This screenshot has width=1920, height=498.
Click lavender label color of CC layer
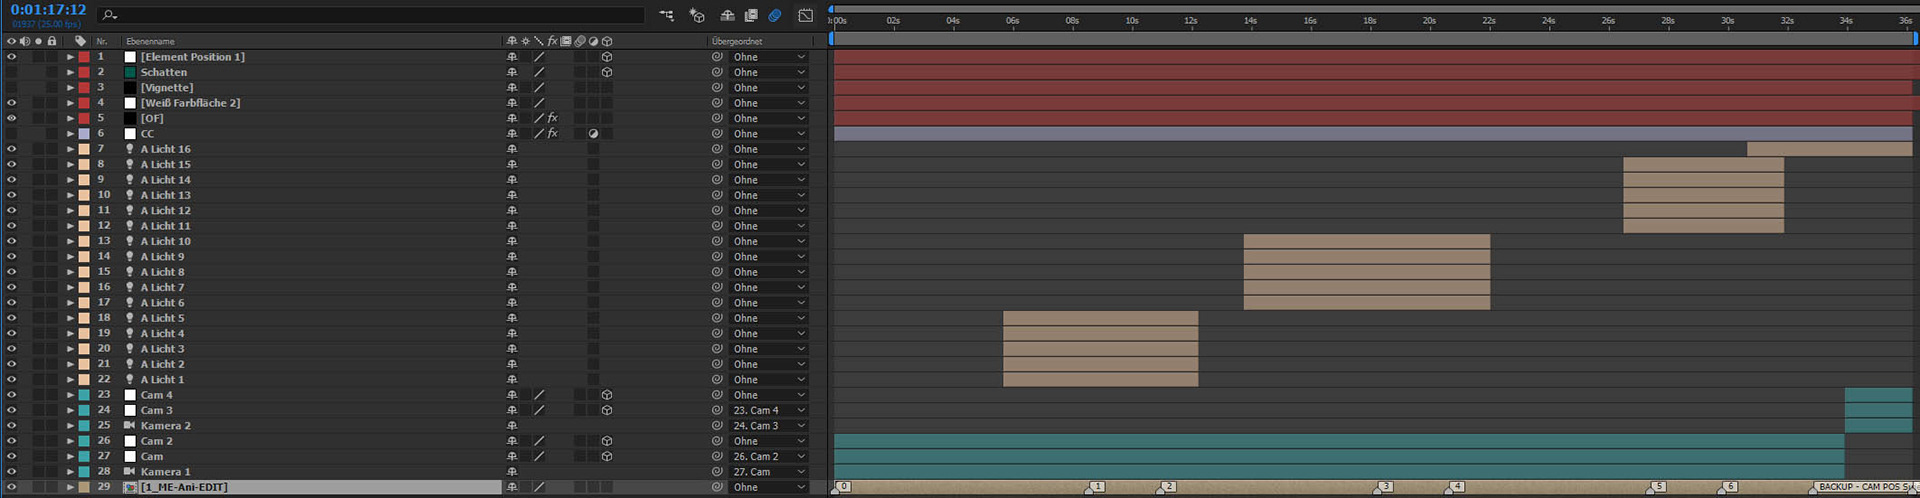point(84,134)
